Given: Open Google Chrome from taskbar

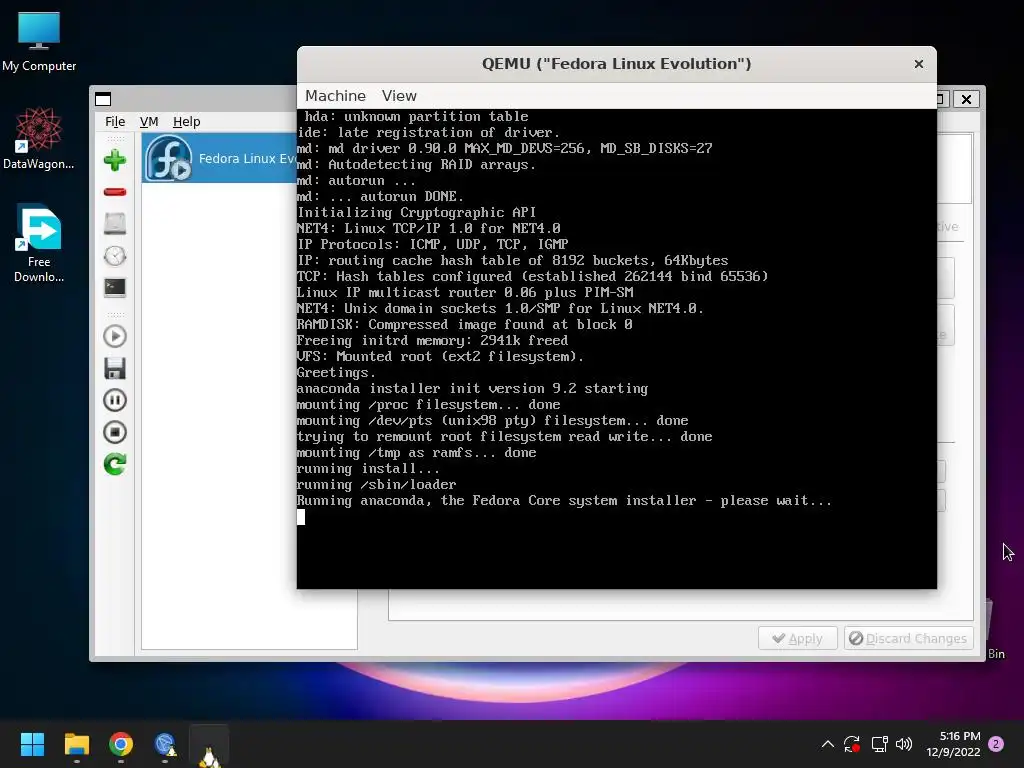Looking at the screenshot, I should [x=121, y=744].
